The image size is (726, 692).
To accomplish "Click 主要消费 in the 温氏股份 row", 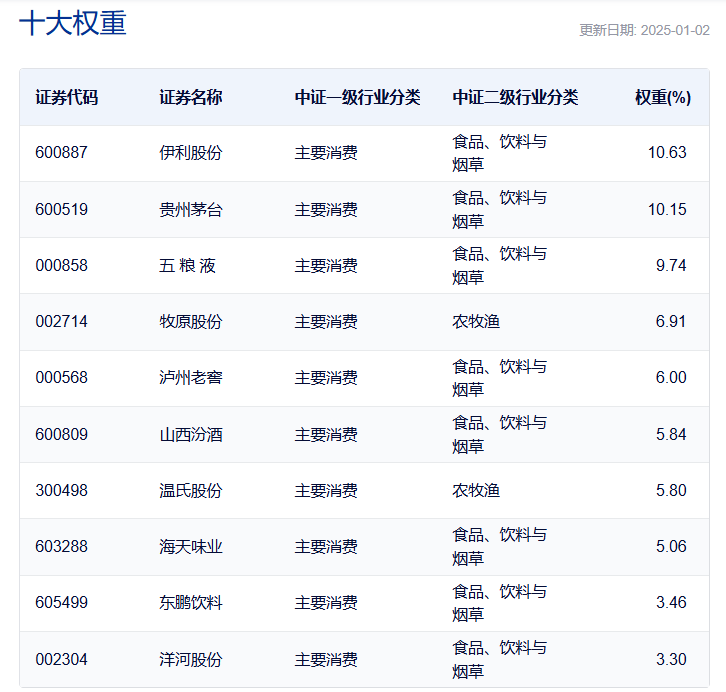I will point(326,490).
